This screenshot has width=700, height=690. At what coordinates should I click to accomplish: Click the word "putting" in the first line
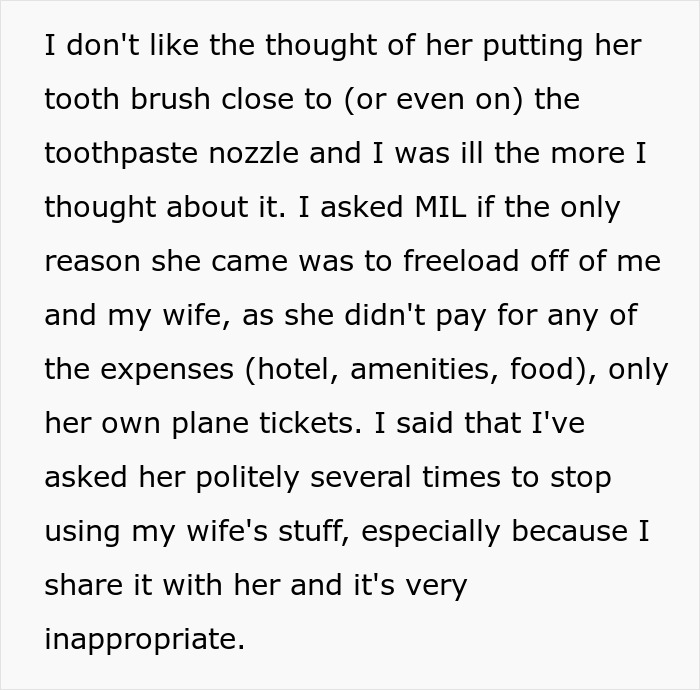533,46
